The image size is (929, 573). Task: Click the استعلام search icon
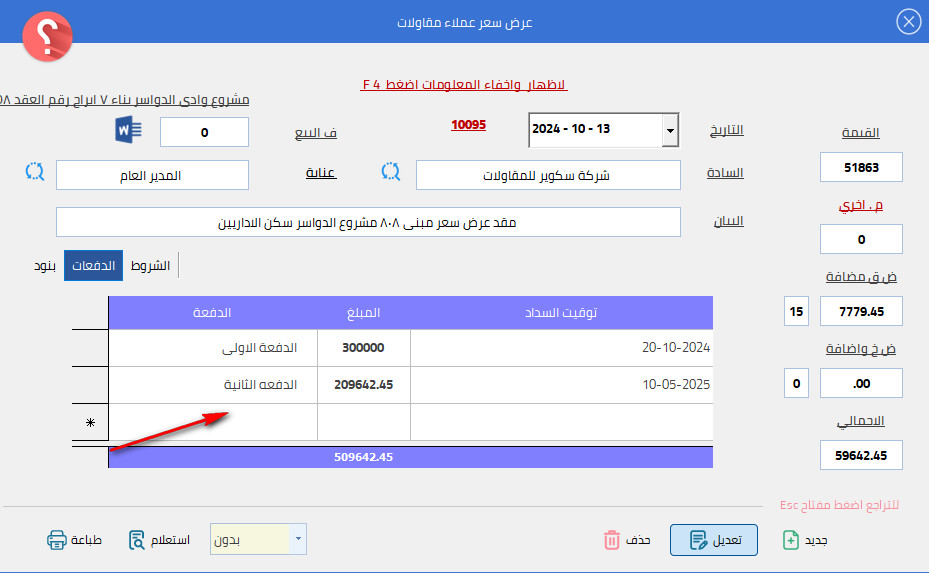138,540
